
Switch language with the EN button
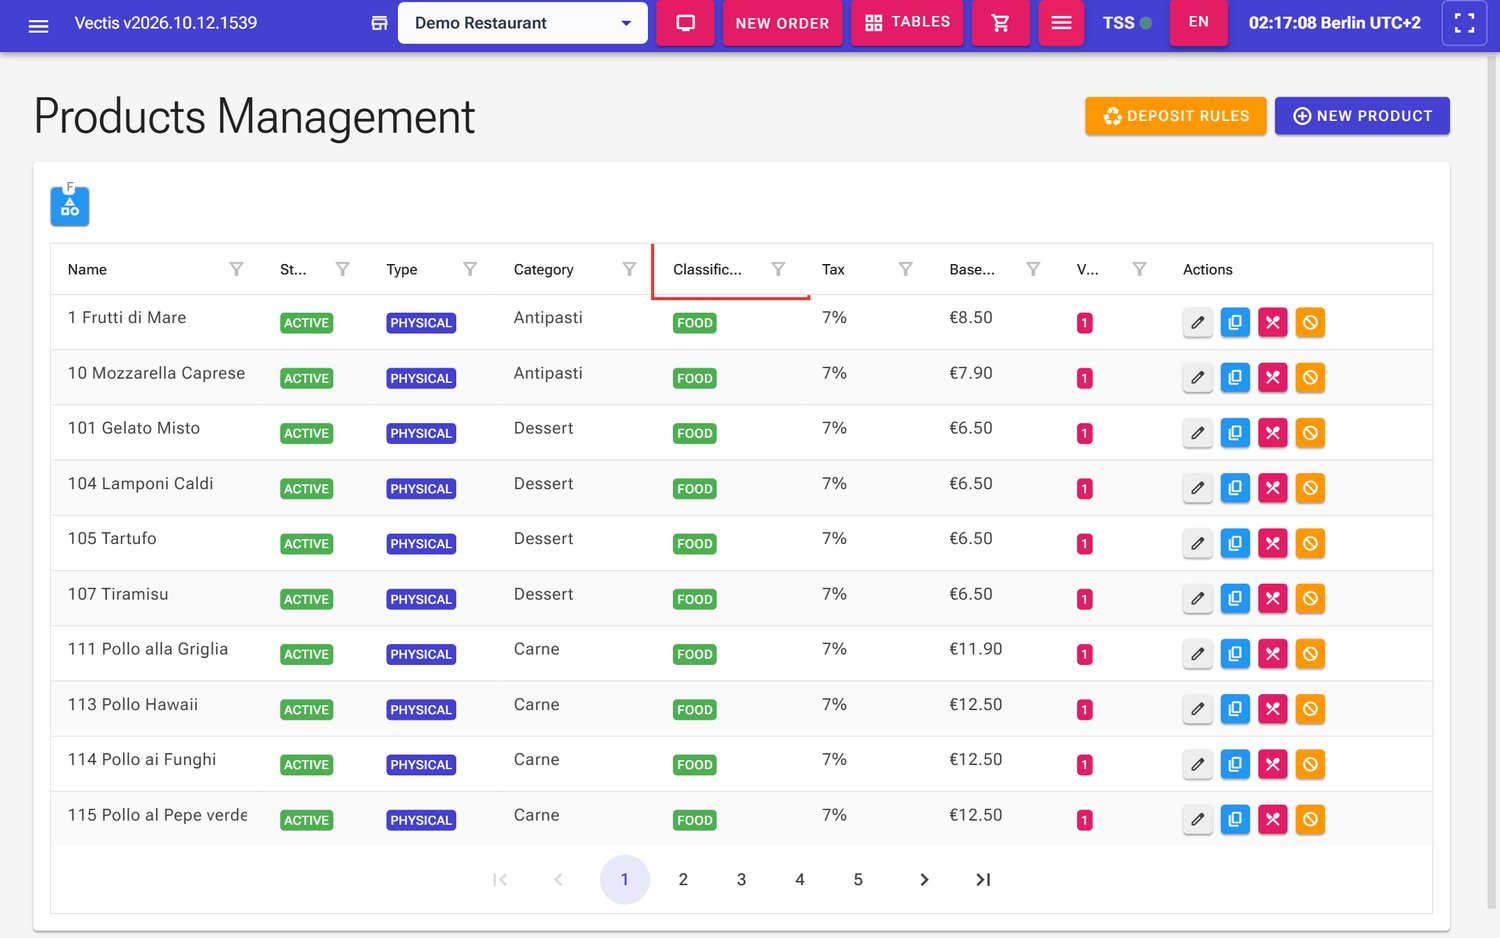pos(1198,22)
